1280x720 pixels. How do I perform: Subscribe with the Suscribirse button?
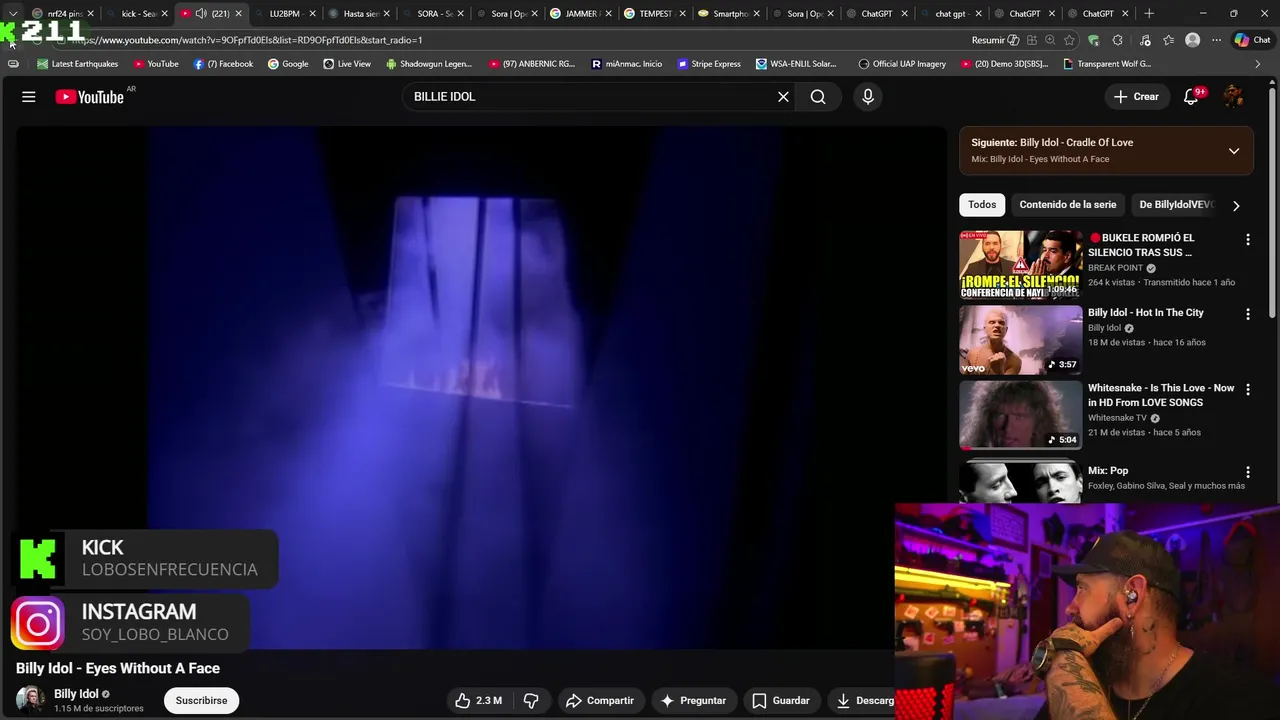tap(201, 701)
